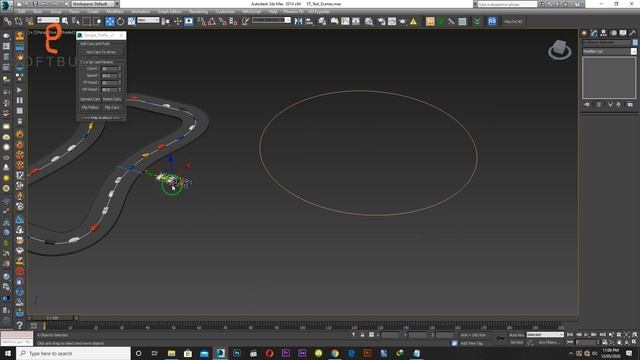
Task: Open the MAXScript menu
Action: coord(251,12)
